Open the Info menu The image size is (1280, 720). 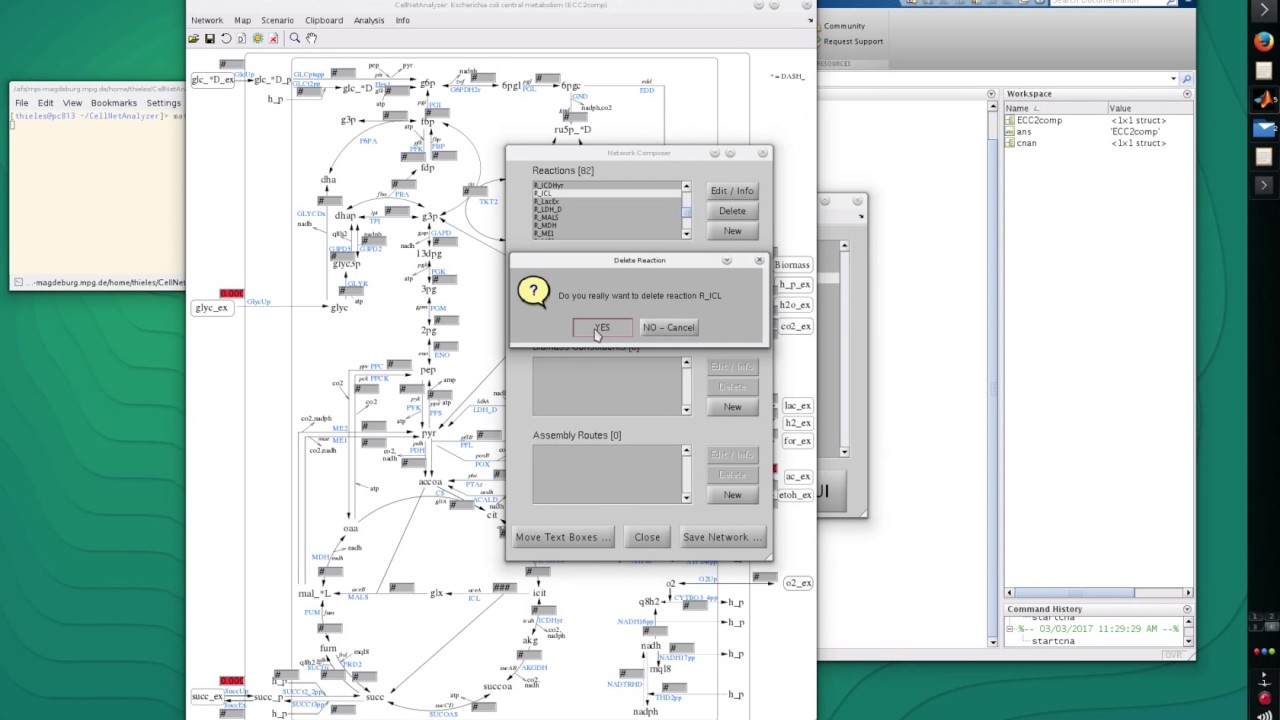[x=402, y=20]
